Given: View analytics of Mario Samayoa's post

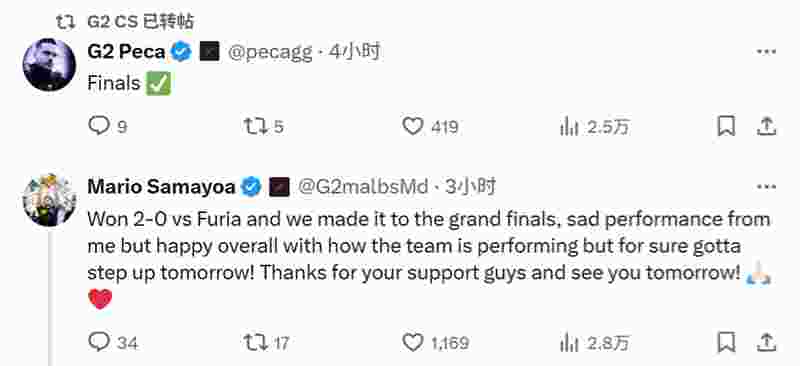Looking at the screenshot, I should 595,341.
